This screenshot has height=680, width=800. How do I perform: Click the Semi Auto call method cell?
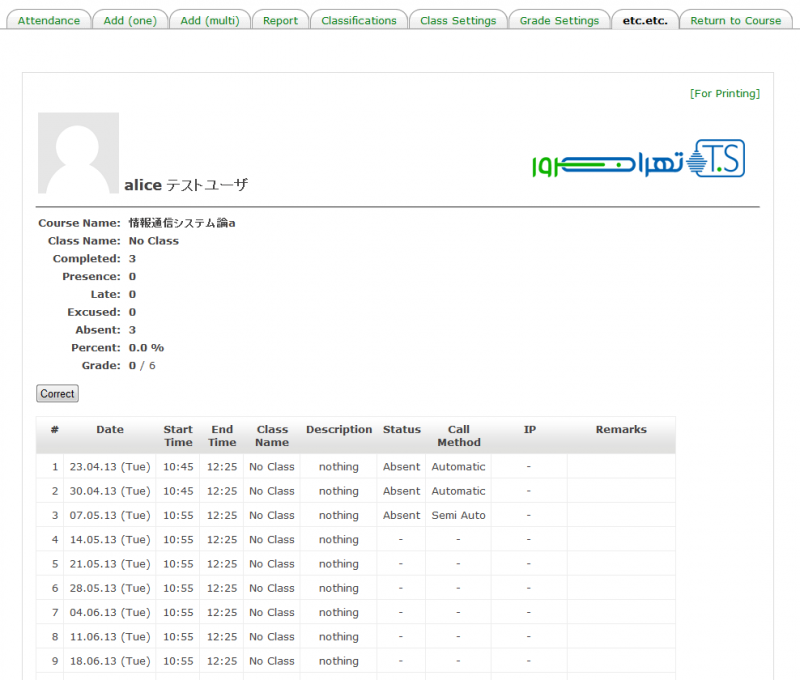[x=458, y=516]
